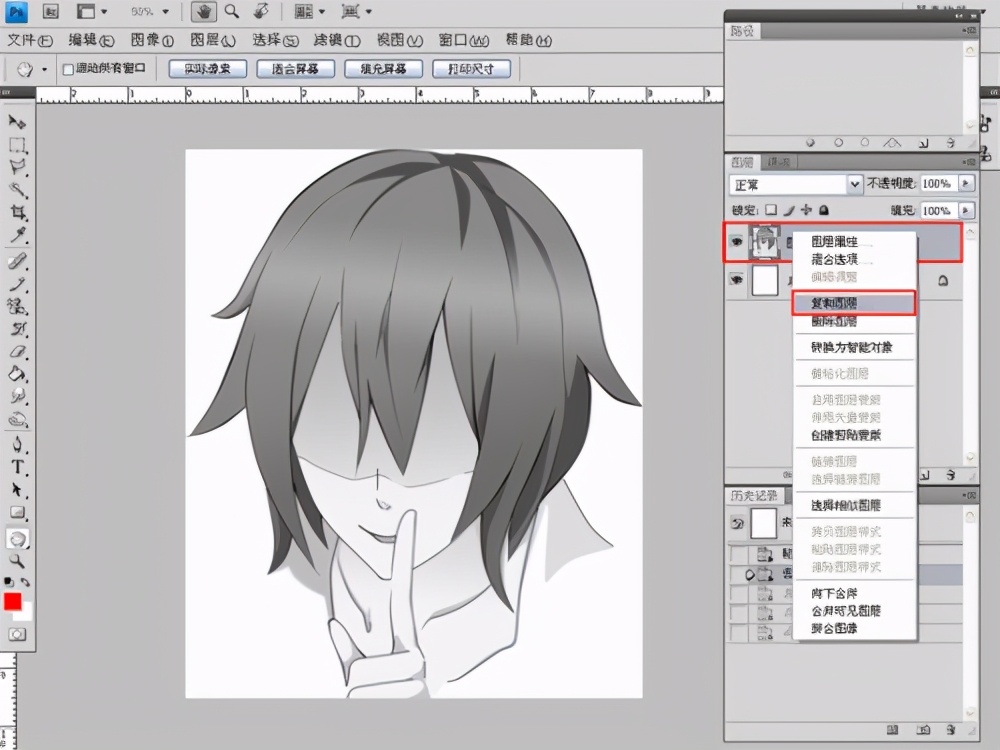Select the Eyedropper tool
This screenshot has height=750, width=1000.
[18, 235]
